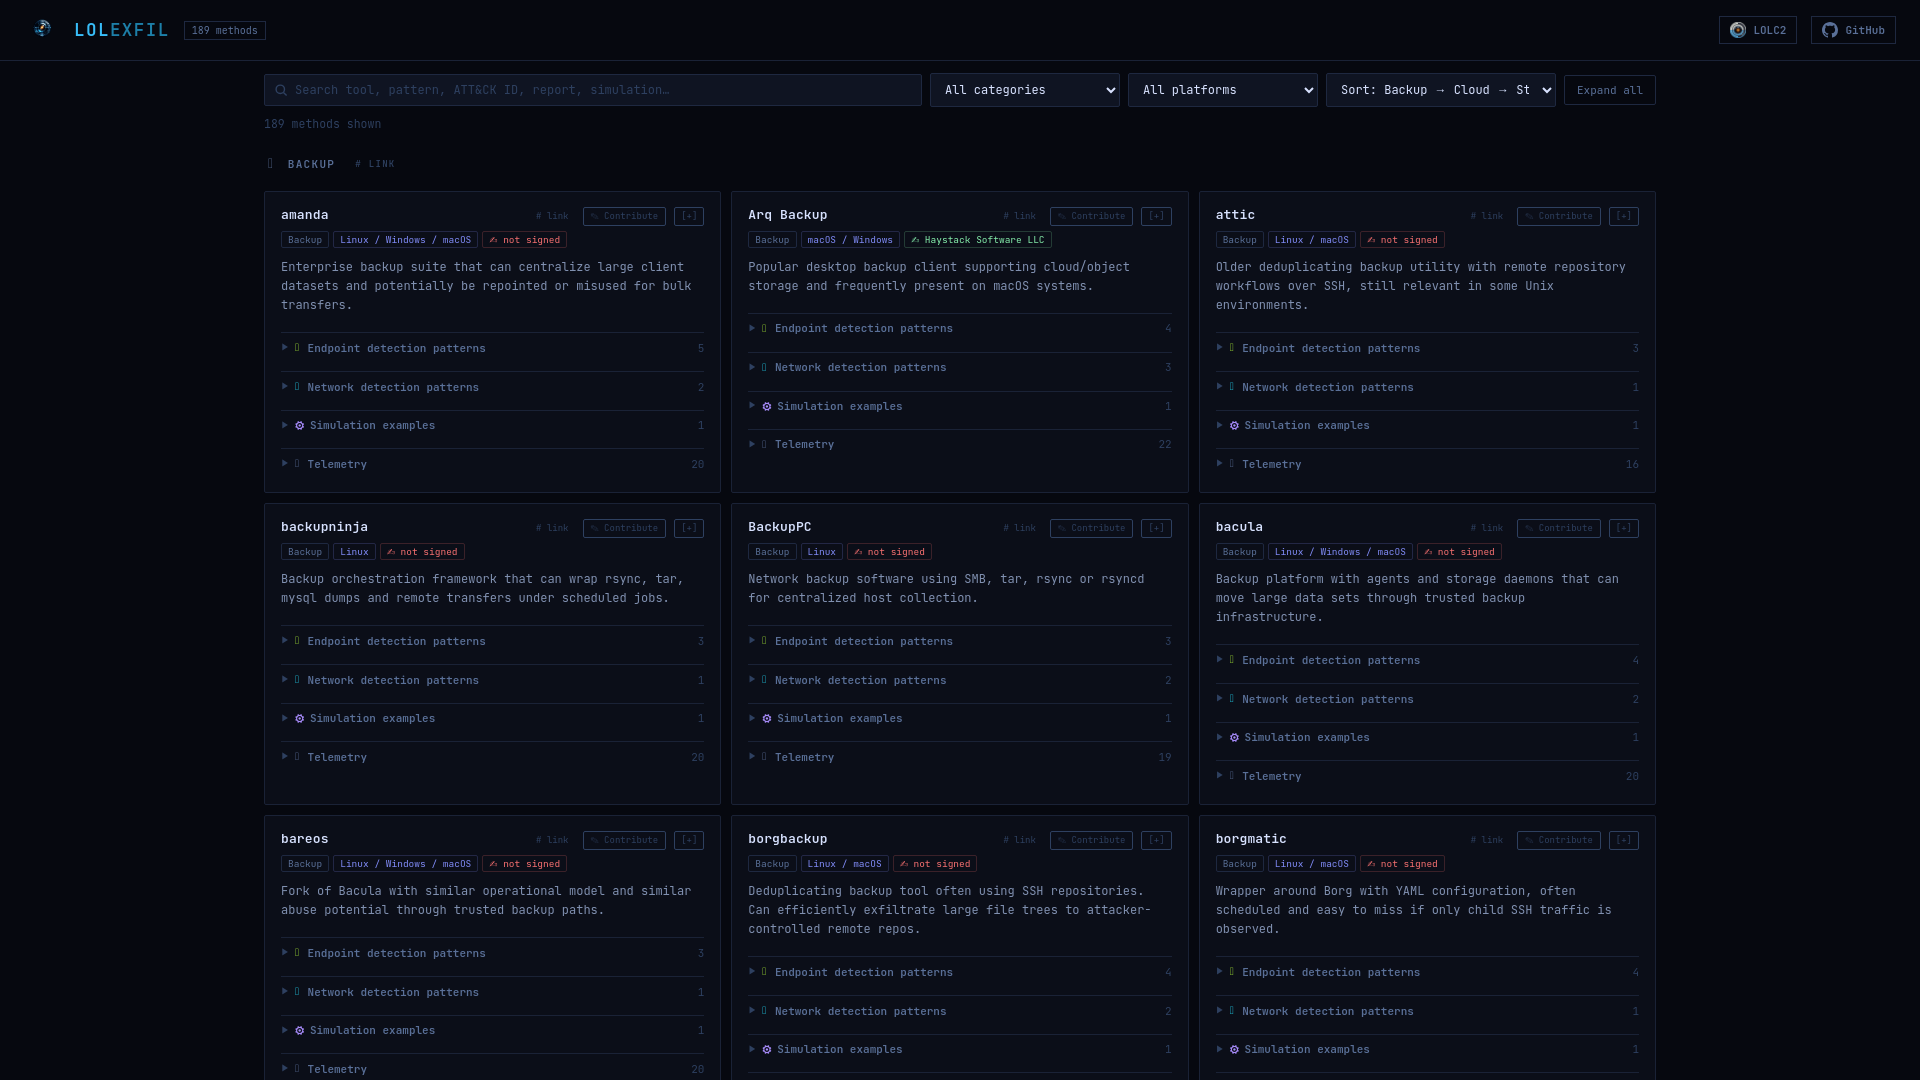
Task: Open the LOLC2 site via its icon
Action: (x=1738, y=30)
